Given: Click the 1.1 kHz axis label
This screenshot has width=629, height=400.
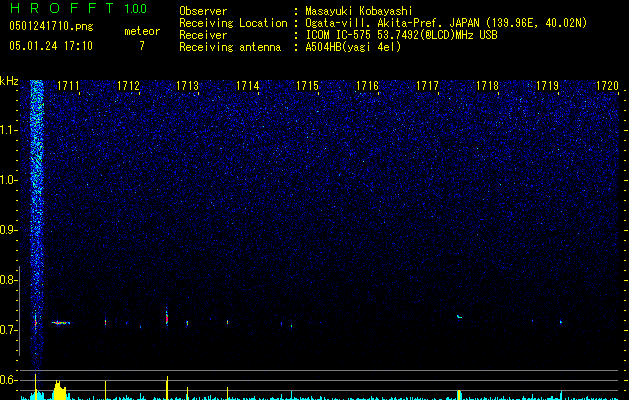Looking at the screenshot, I should click(x=8, y=130).
